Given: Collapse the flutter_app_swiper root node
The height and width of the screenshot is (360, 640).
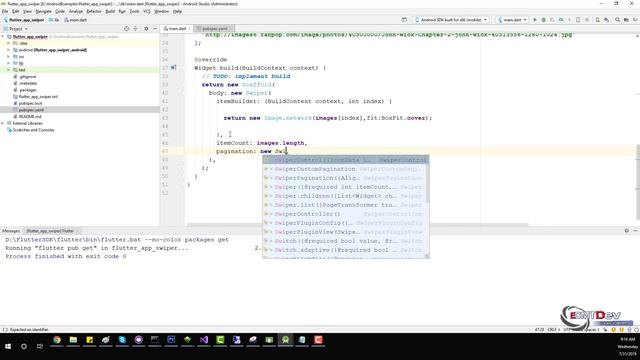Looking at the screenshot, I should [3, 37].
